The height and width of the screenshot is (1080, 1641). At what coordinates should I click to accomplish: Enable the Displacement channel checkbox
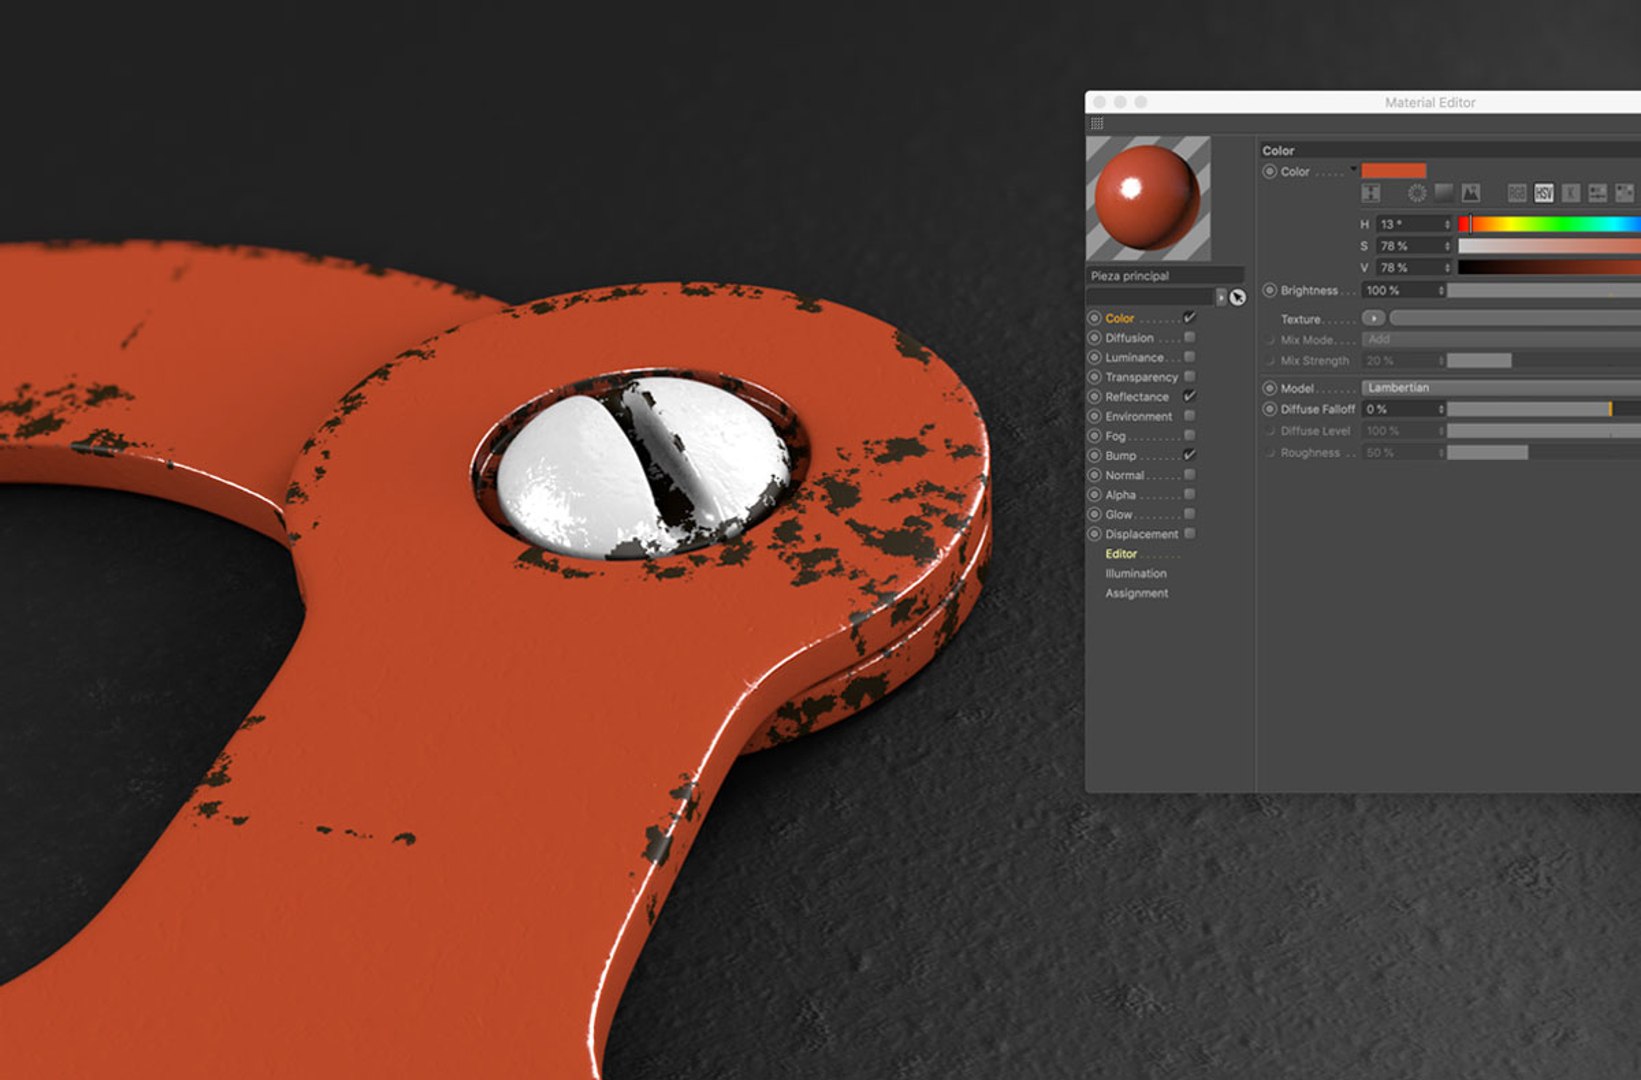pos(1190,533)
